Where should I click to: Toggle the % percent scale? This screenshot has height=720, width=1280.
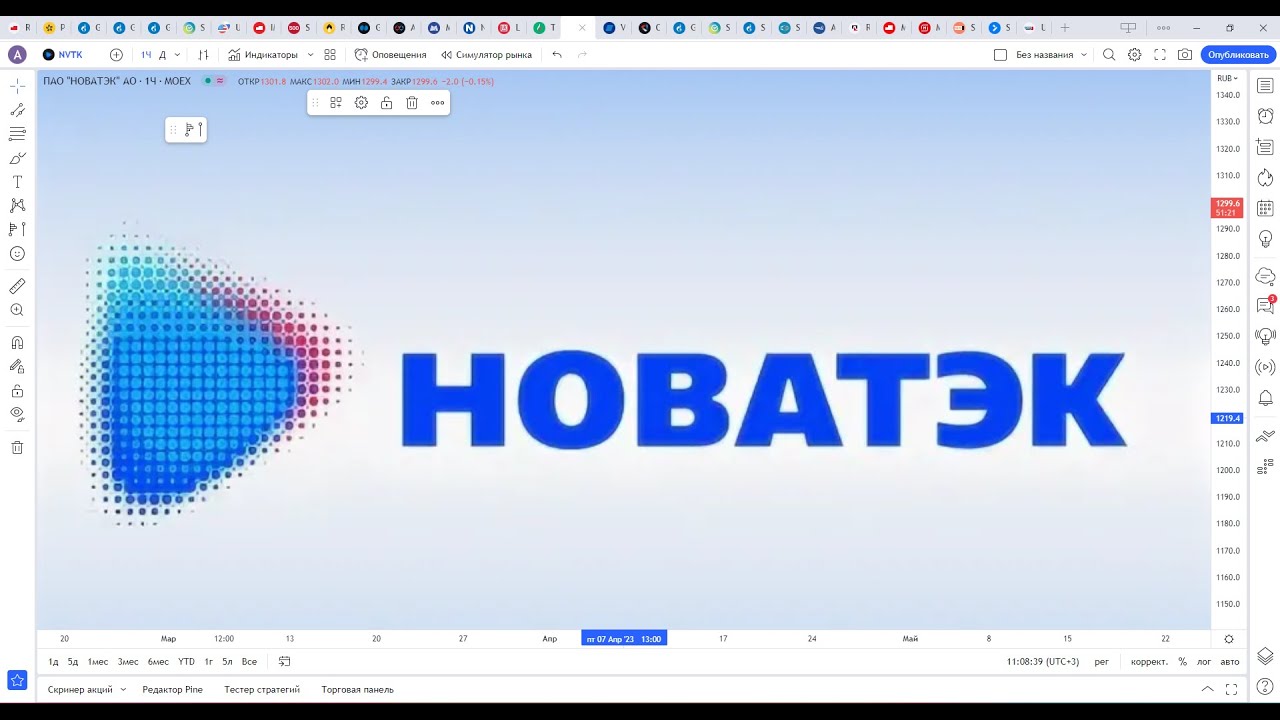1182,662
